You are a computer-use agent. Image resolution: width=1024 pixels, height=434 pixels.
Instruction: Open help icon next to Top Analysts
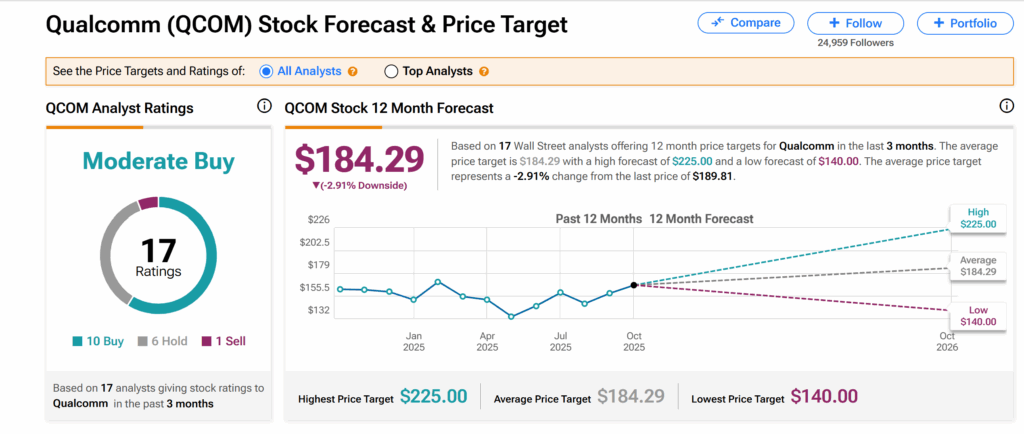click(x=484, y=72)
